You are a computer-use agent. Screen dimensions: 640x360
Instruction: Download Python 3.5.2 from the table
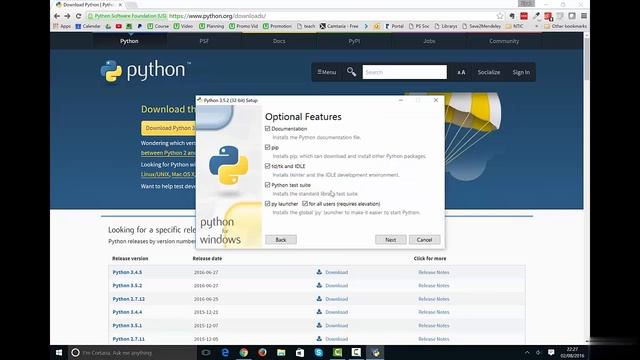[336, 286]
